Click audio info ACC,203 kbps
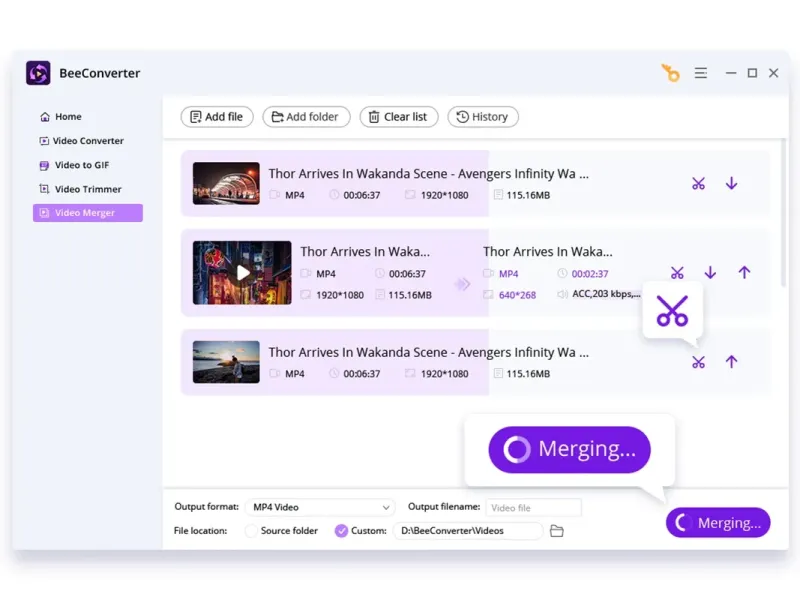The image size is (800, 600). point(606,294)
